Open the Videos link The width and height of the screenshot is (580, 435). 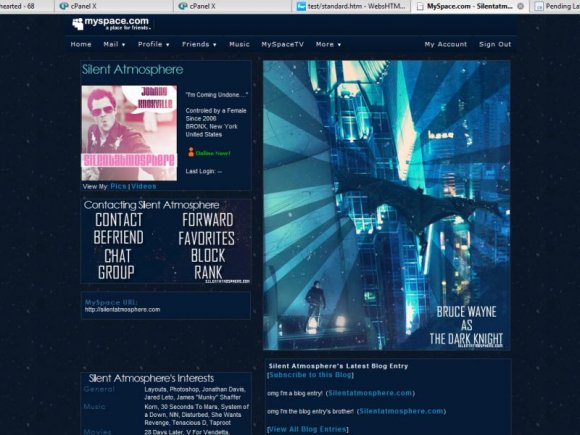144,186
